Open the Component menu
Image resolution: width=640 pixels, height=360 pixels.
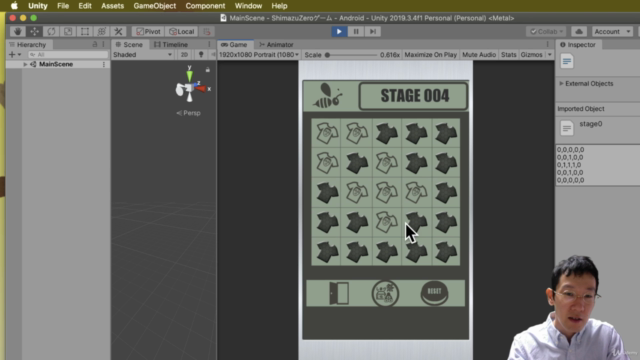pyautogui.click(x=205, y=6)
